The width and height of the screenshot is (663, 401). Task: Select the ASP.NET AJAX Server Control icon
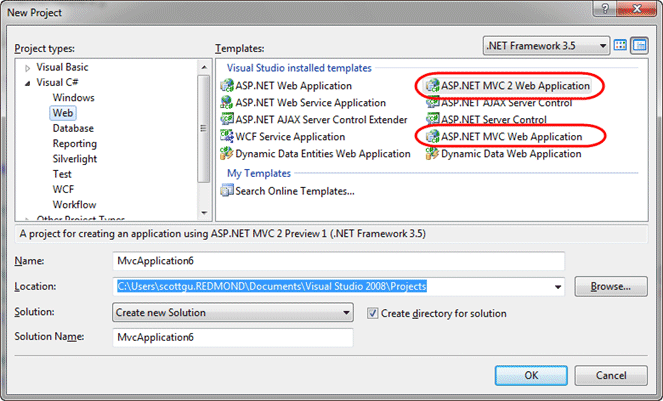coord(433,102)
